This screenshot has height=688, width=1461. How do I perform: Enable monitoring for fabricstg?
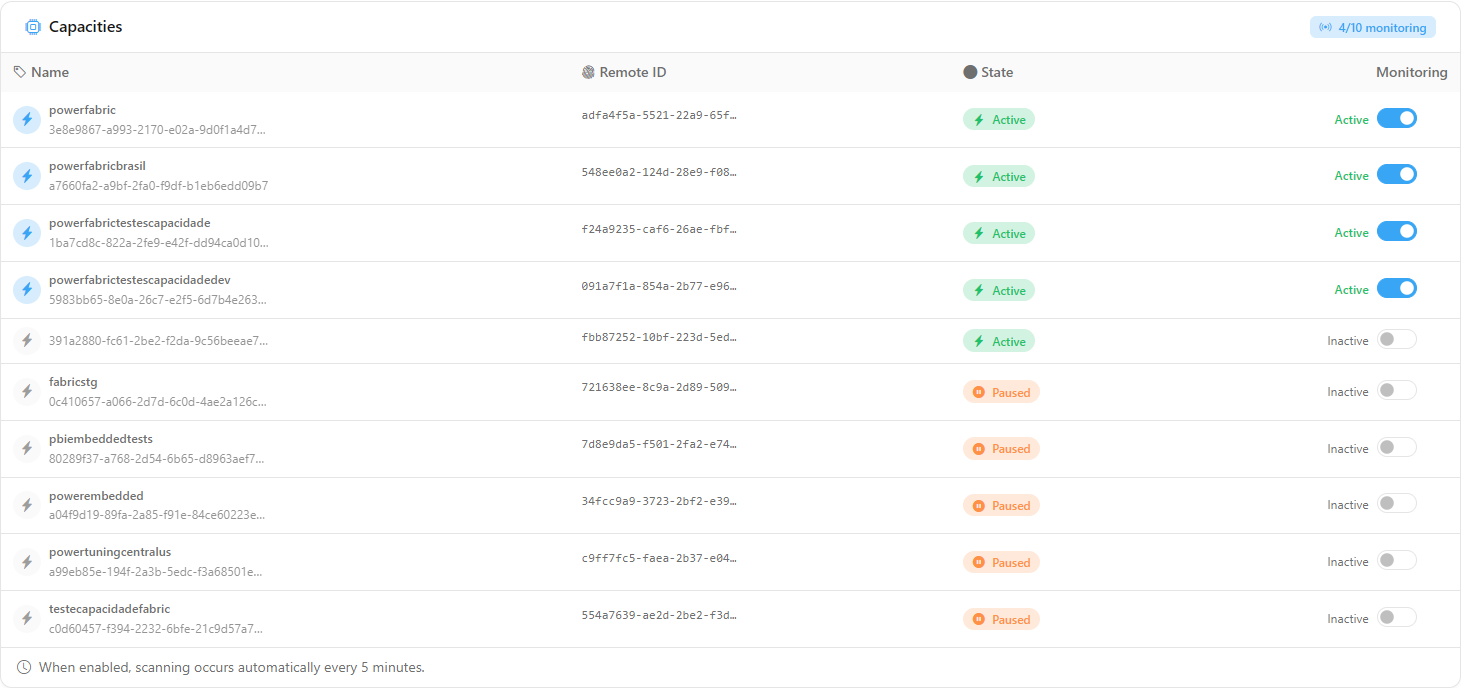coord(1397,390)
